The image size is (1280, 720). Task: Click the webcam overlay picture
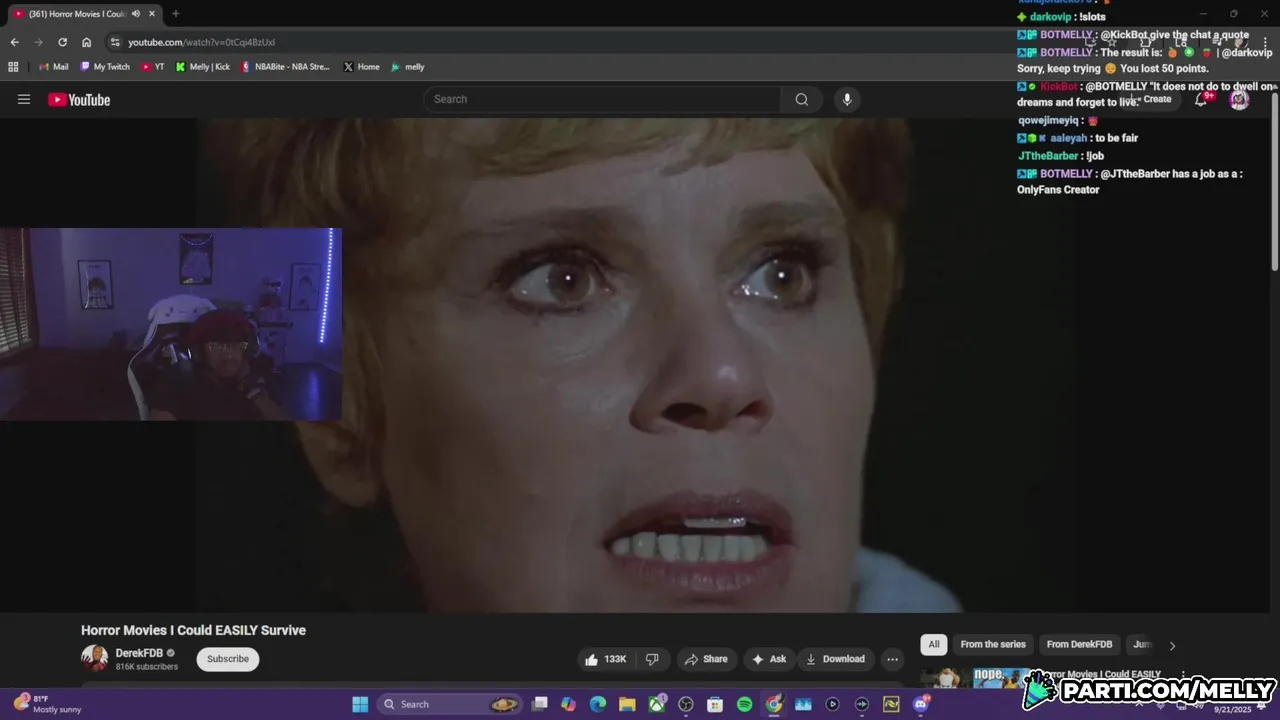171,324
